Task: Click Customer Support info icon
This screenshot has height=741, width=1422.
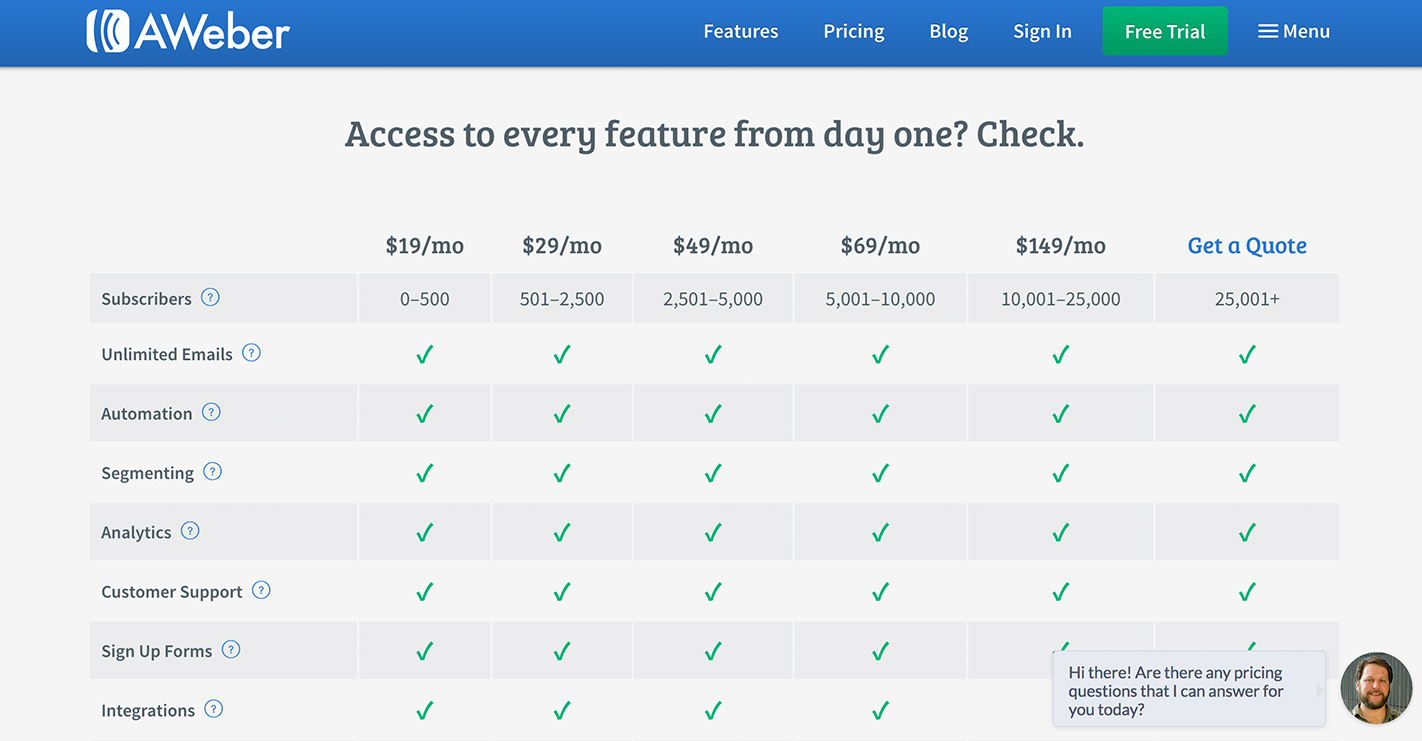Action: [261, 590]
